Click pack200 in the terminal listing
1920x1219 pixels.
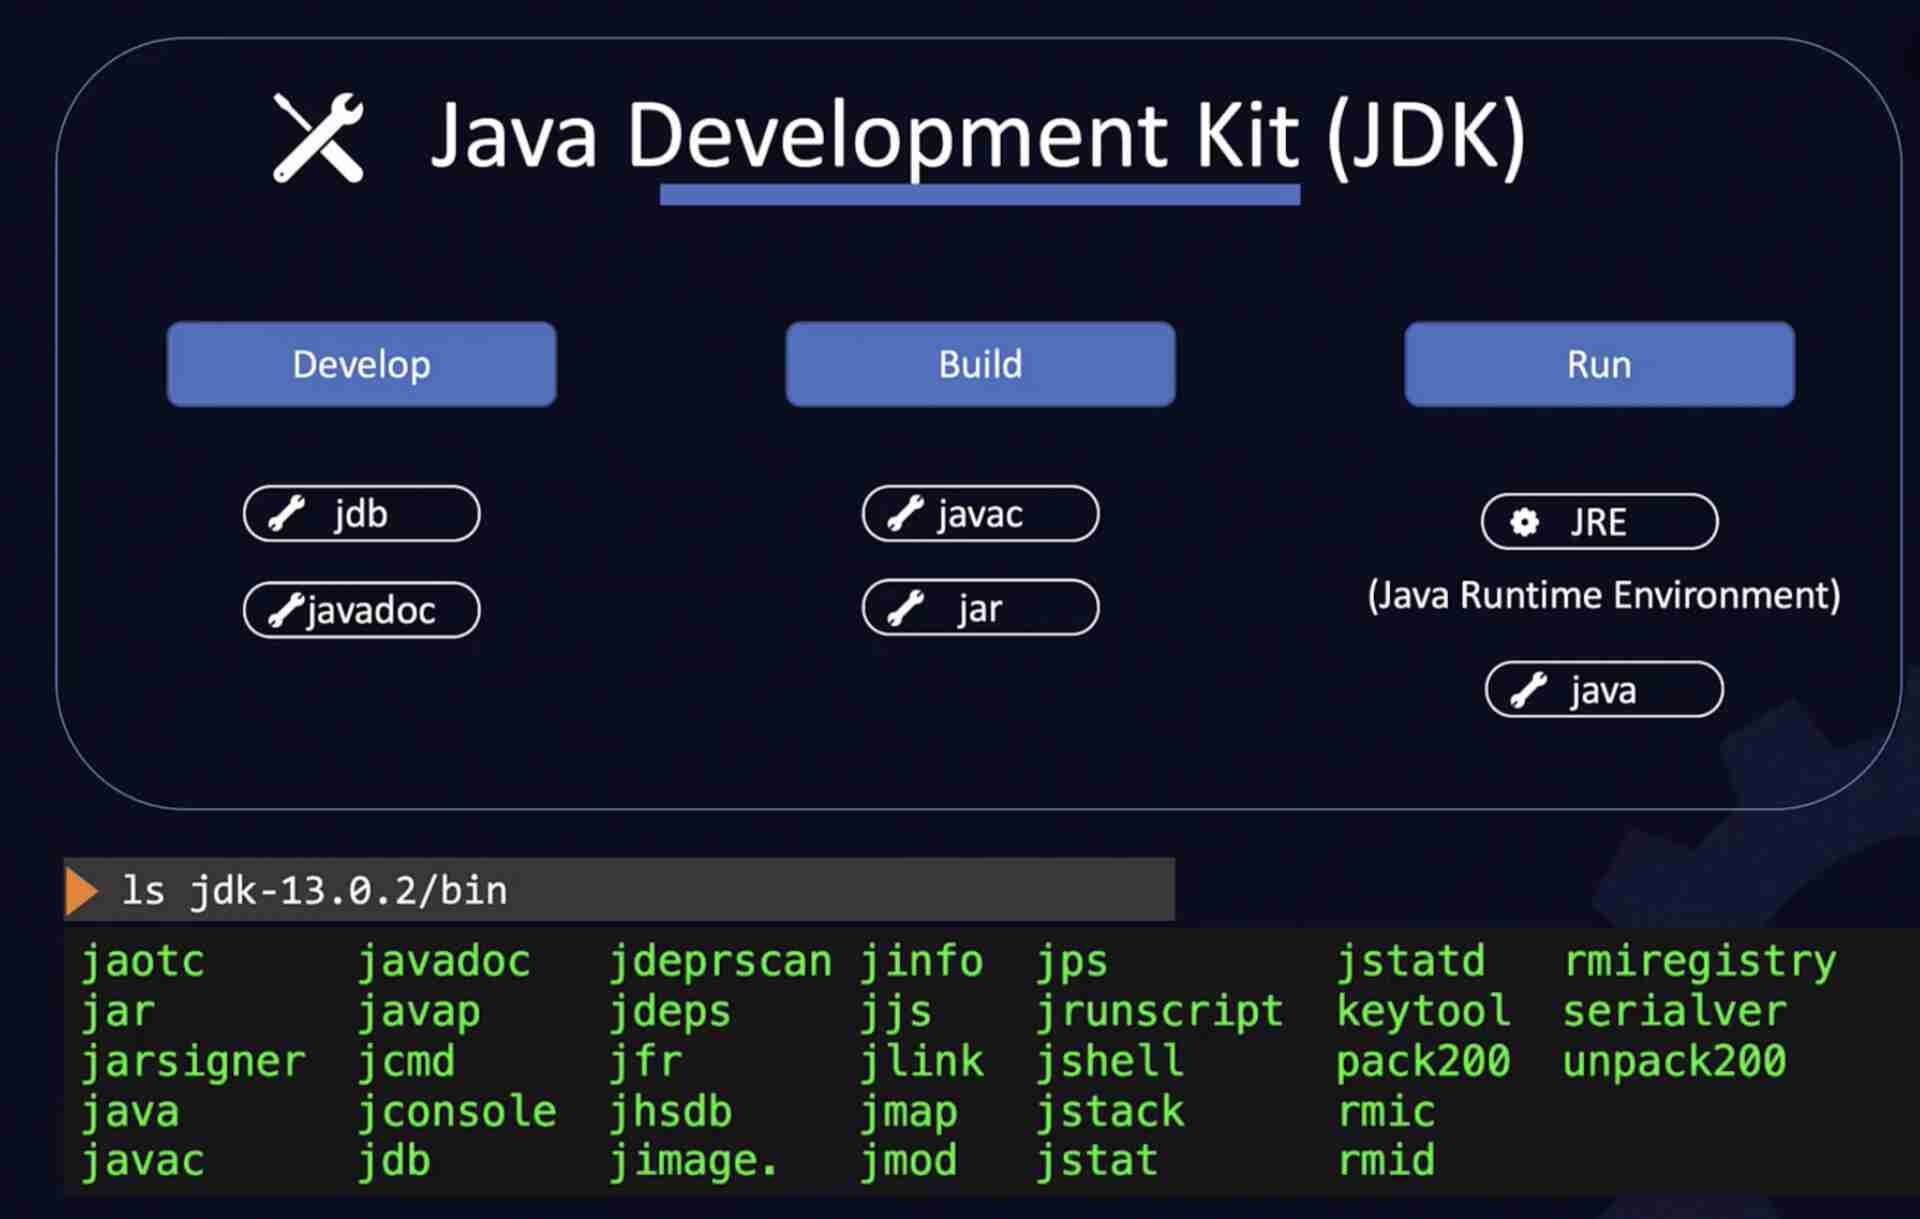1424,1061
